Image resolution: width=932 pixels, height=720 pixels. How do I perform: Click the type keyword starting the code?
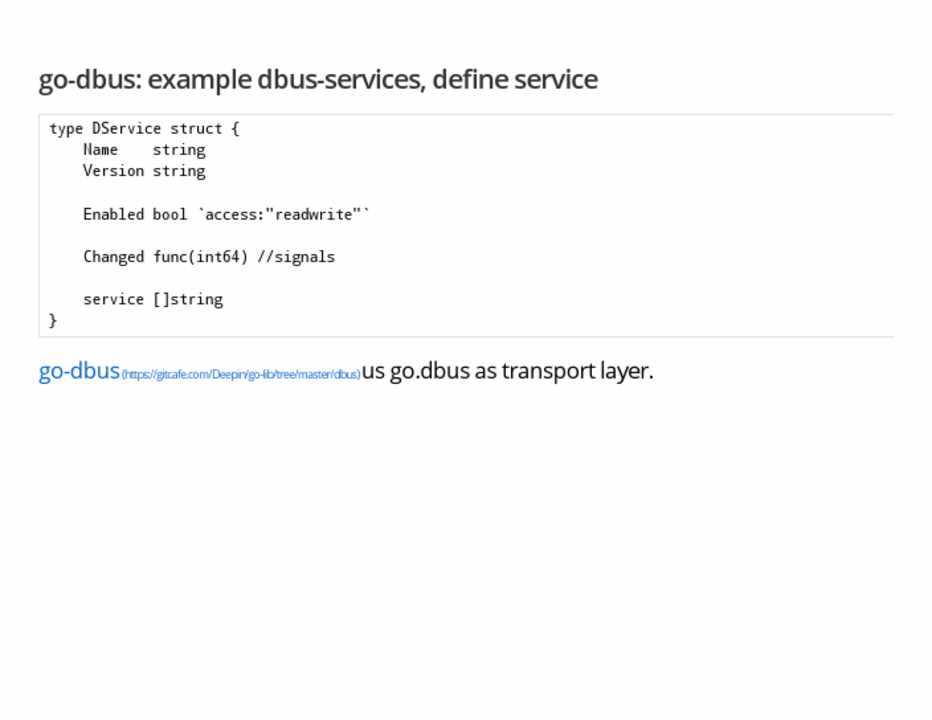tap(66, 129)
